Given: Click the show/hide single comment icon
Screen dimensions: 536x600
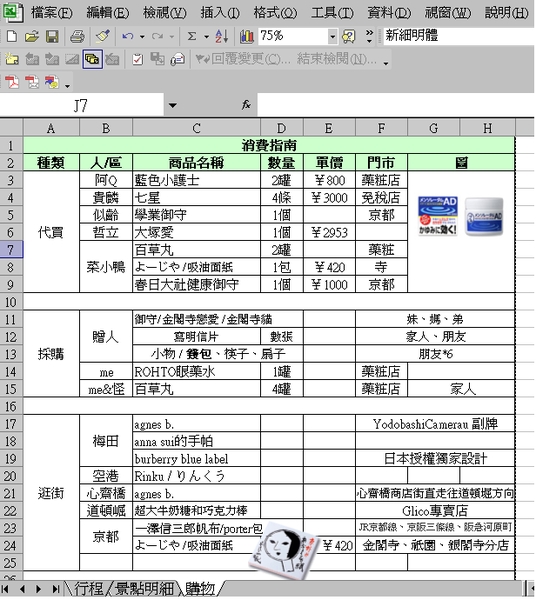Looking at the screenshot, I should click(72, 59).
